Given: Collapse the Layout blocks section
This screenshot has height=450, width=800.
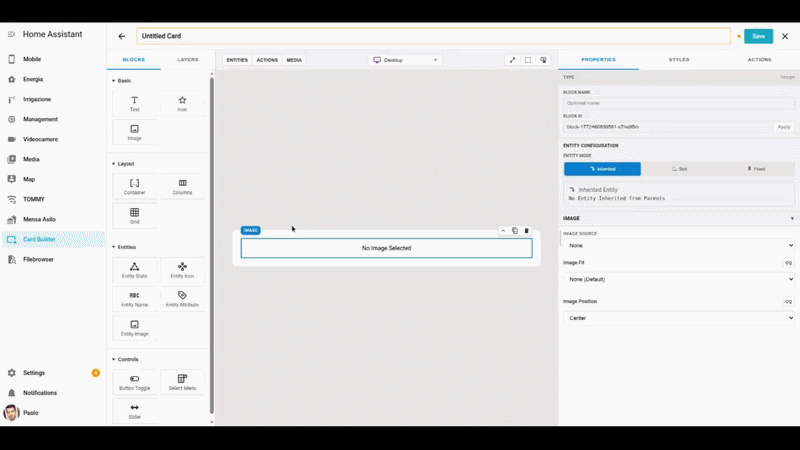Looking at the screenshot, I should 123,164.
